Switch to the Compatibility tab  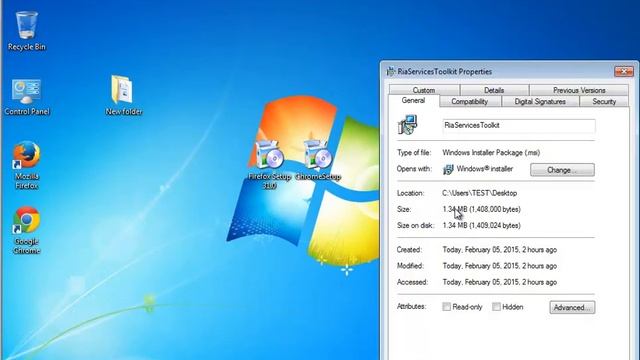pos(470,102)
